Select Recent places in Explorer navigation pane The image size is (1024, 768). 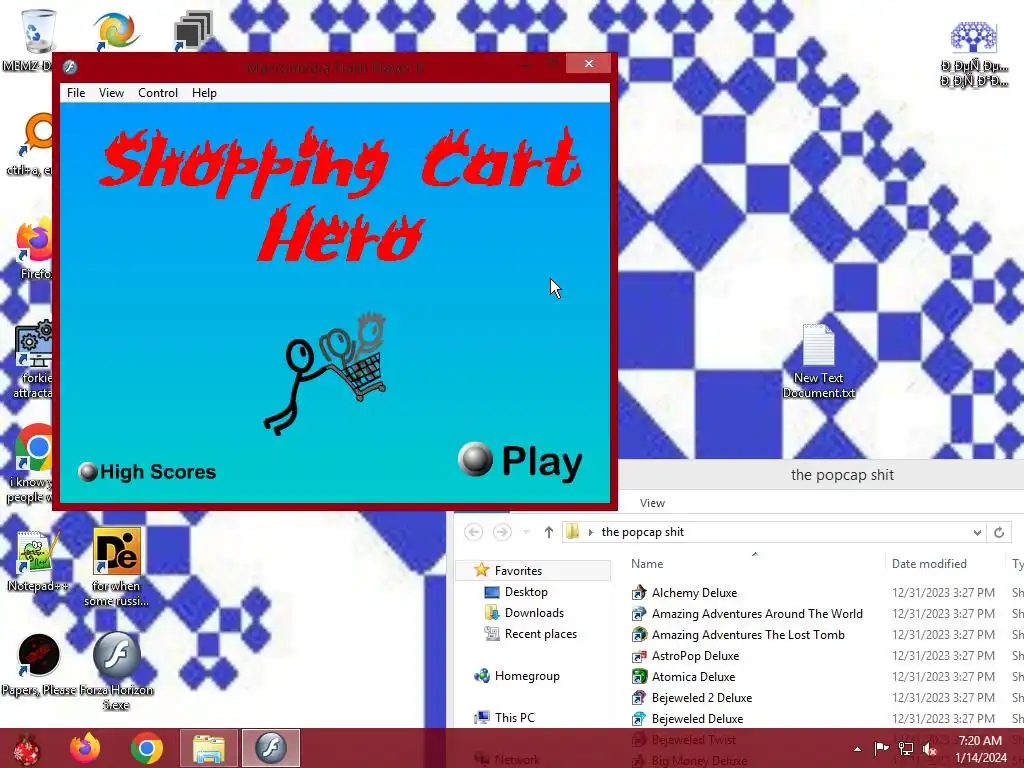point(540,633)
